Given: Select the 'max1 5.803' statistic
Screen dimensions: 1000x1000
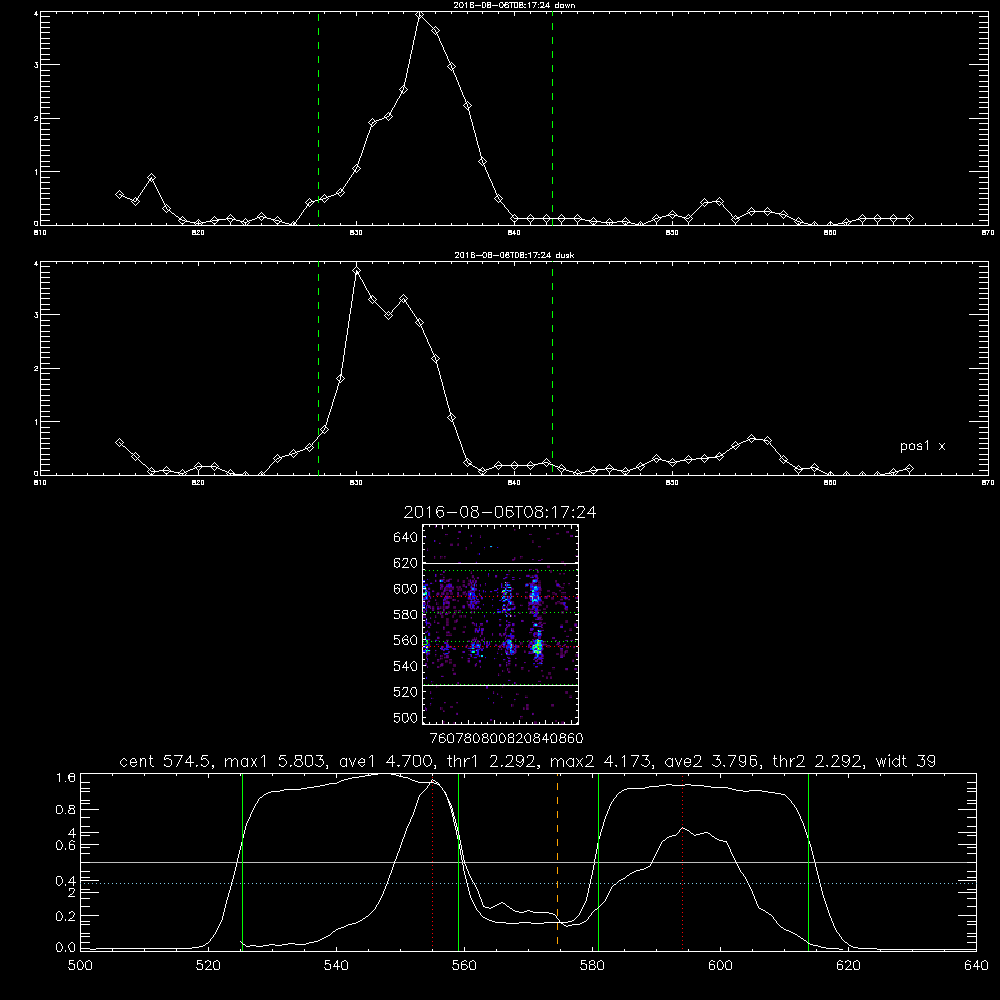Looking at the screenshot, I should (x=274, y=761).
